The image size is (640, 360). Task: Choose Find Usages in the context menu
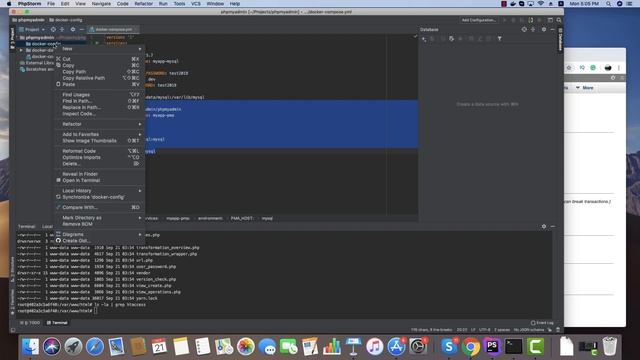(99, 95)
